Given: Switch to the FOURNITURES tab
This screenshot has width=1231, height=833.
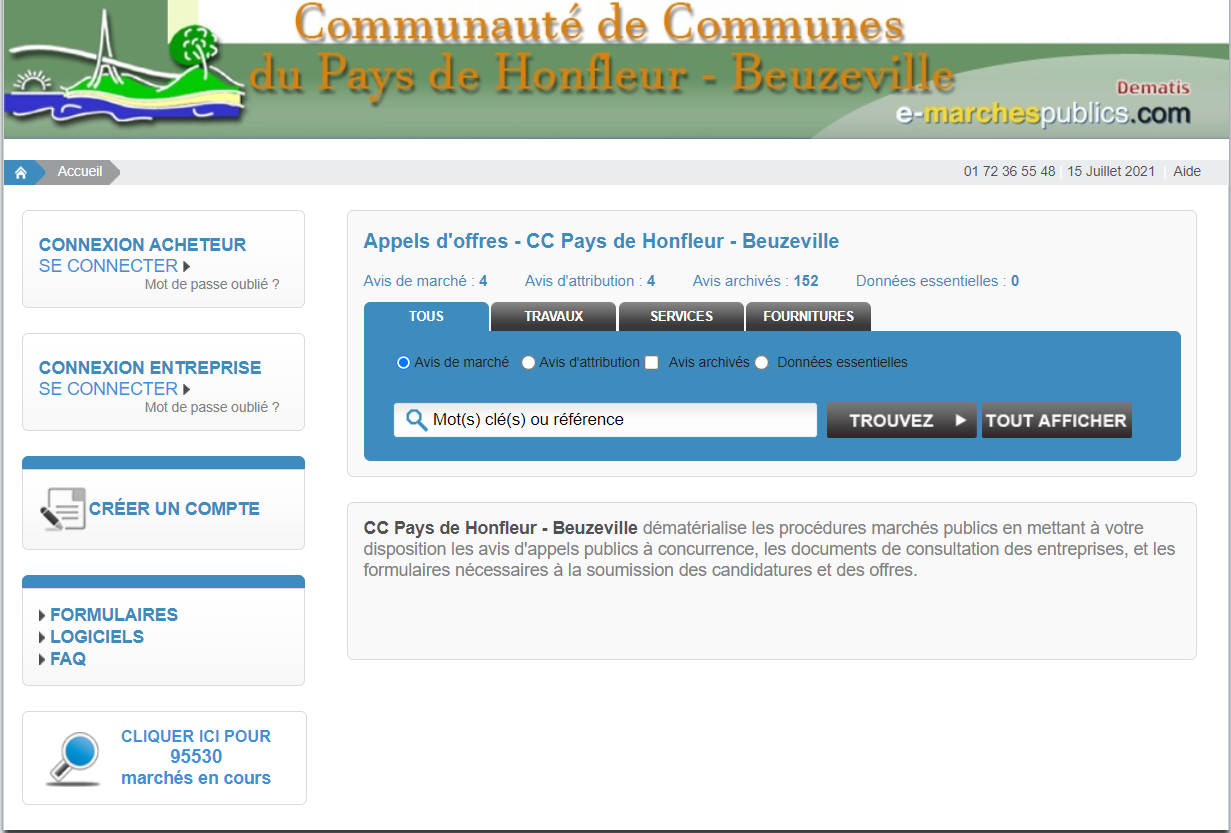Looking at the screenshot, I should [808, 316].
